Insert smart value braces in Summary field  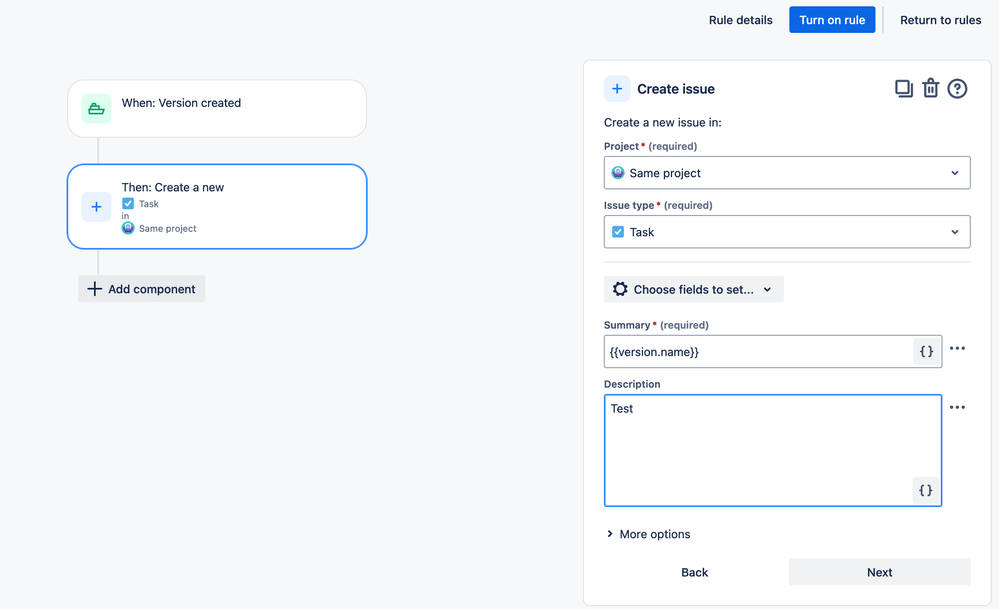click(926, 352)
